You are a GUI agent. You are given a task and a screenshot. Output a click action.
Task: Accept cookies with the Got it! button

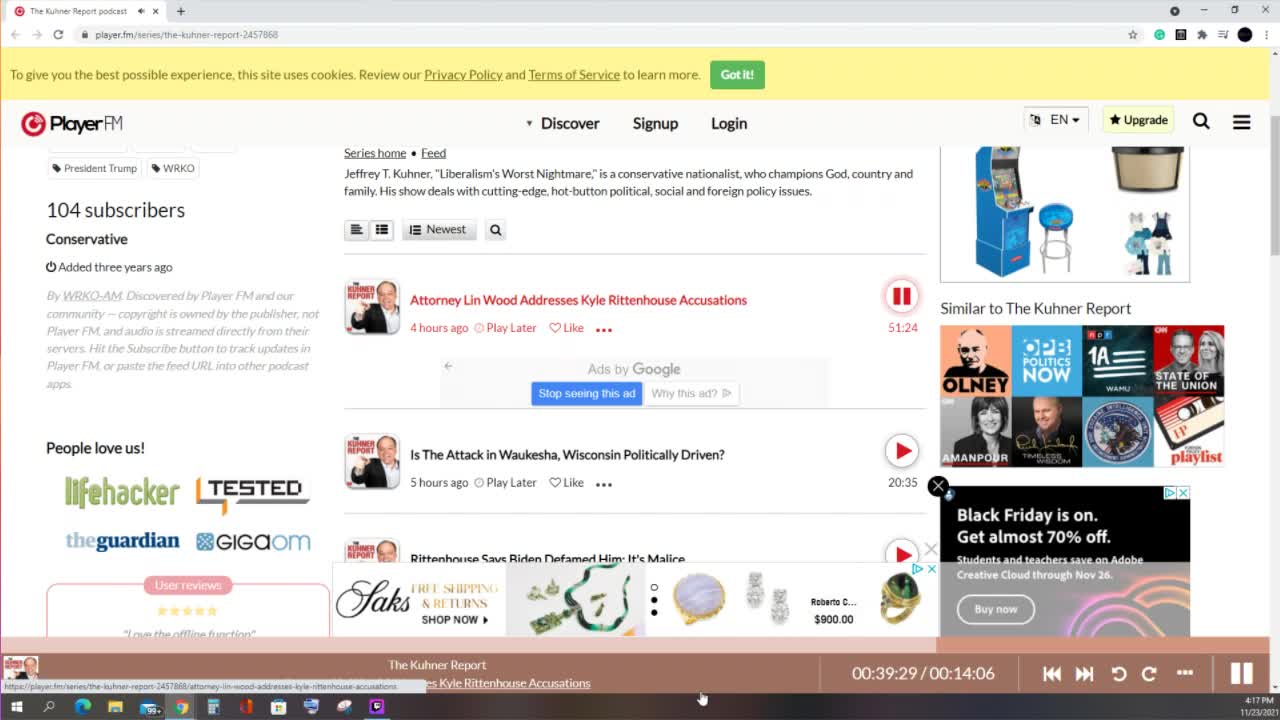tap(737, 75)
